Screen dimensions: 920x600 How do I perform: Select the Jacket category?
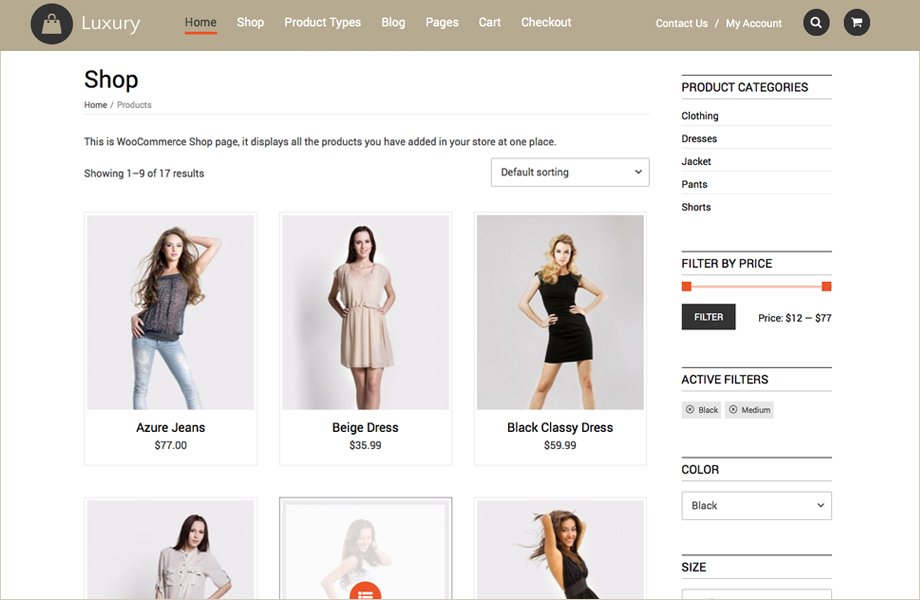696,161
